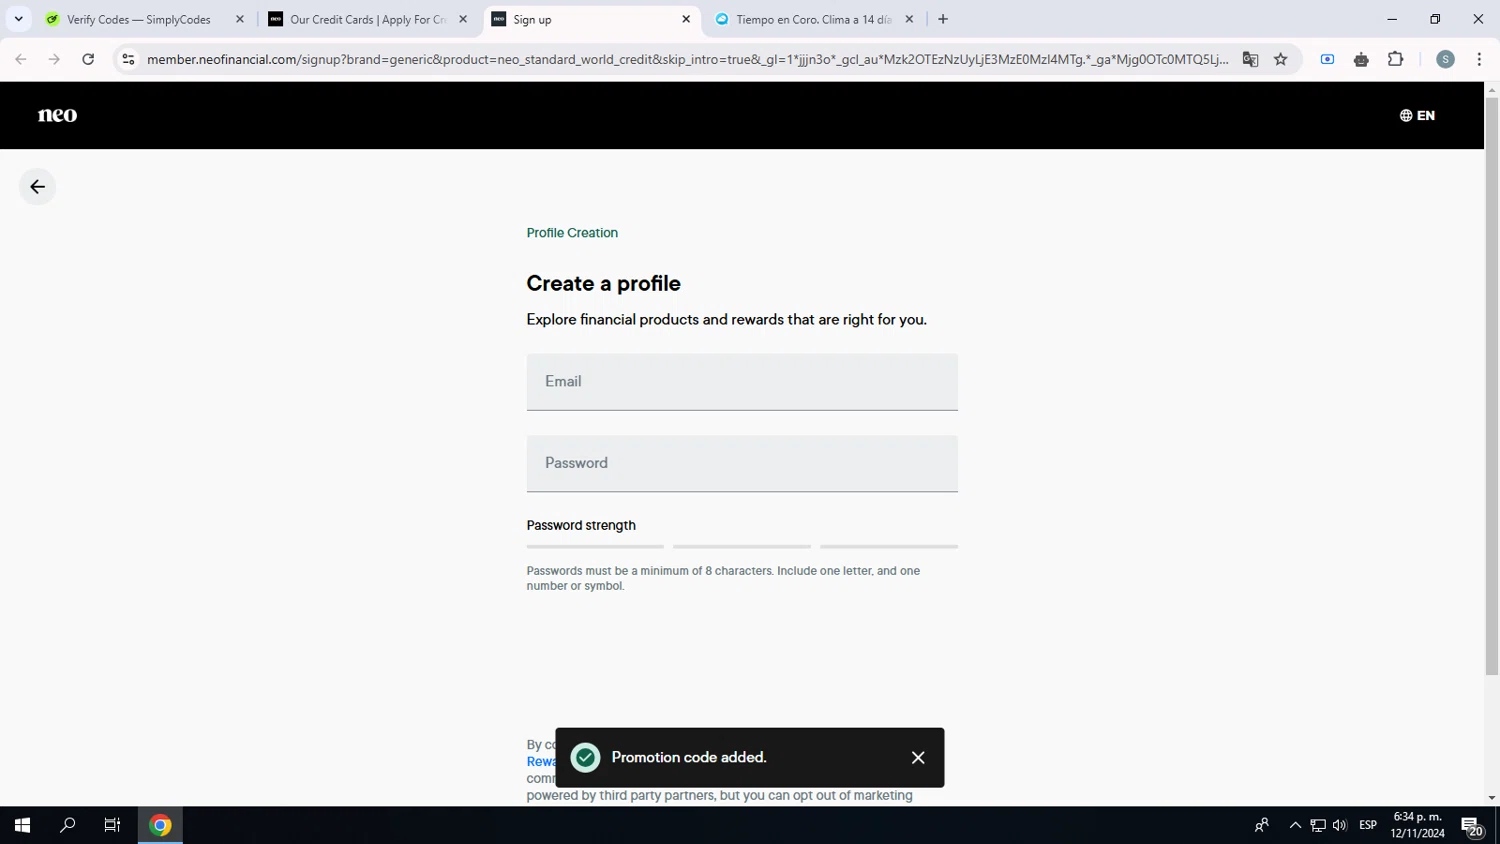Close the Verify Codes tab
This screenshot has height=844, width=1500.
pos(240,19)
